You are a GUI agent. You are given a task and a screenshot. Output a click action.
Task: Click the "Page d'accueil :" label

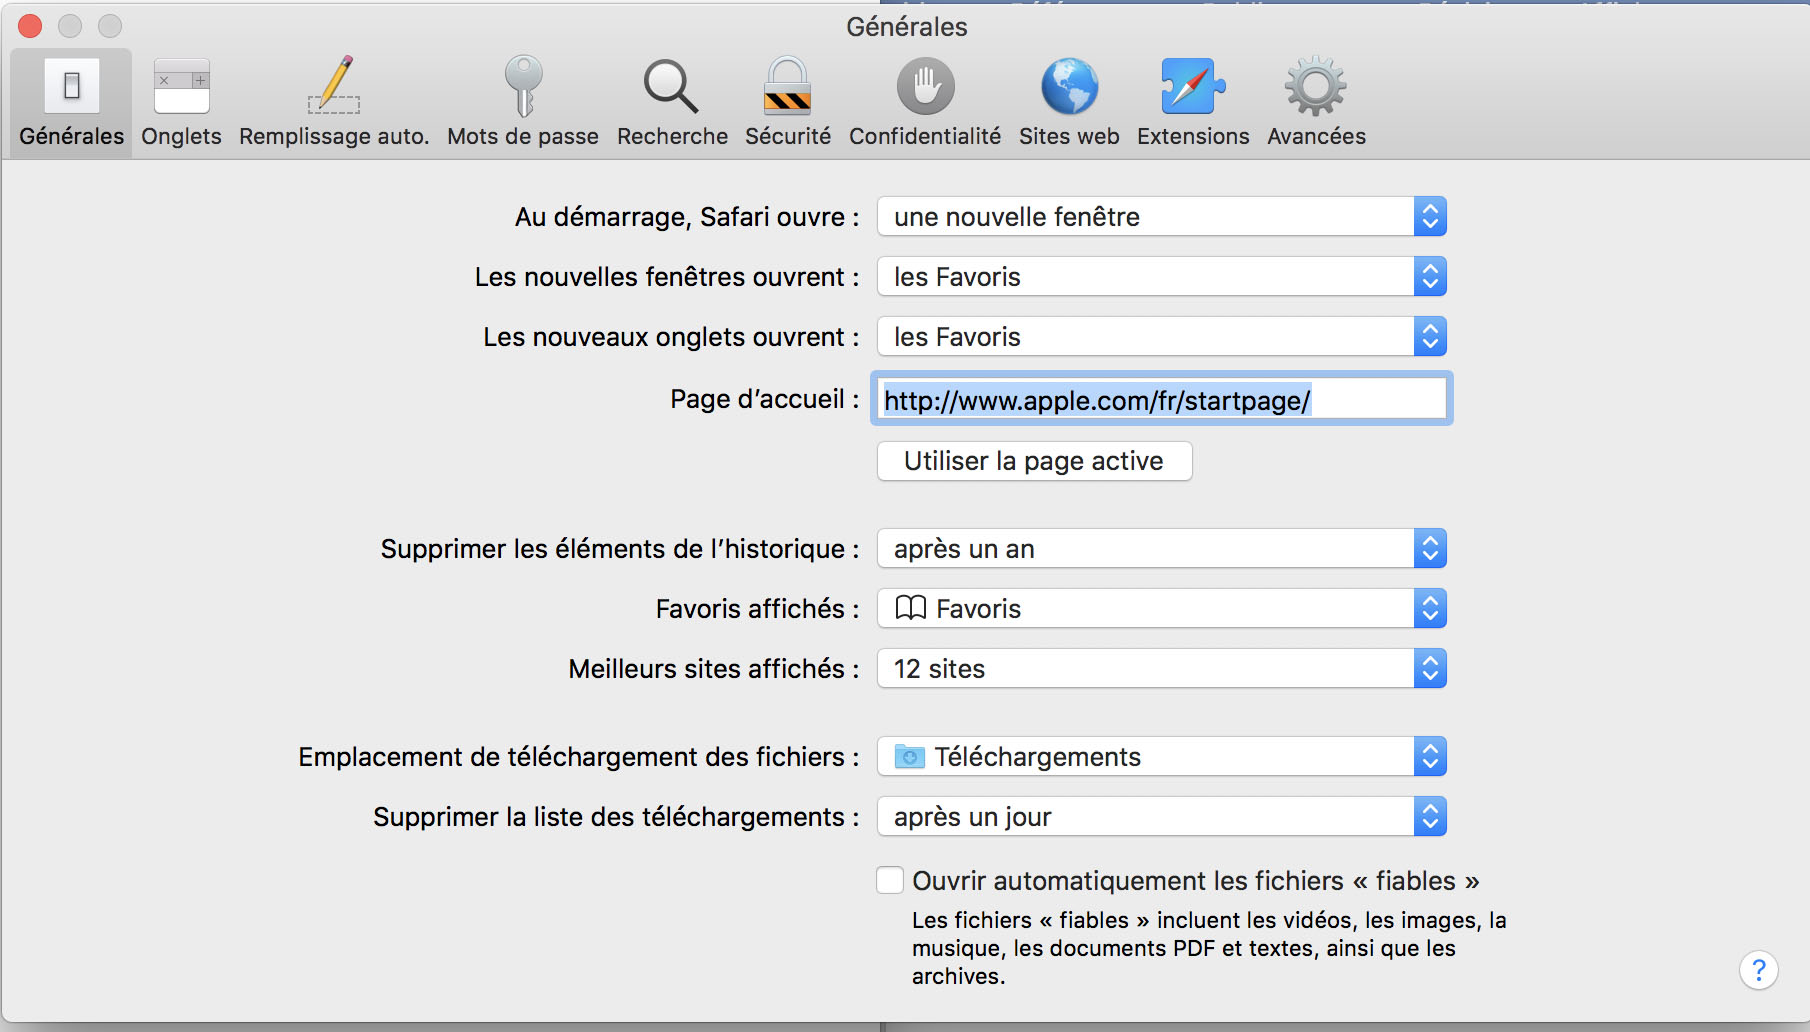click(765, 399)
